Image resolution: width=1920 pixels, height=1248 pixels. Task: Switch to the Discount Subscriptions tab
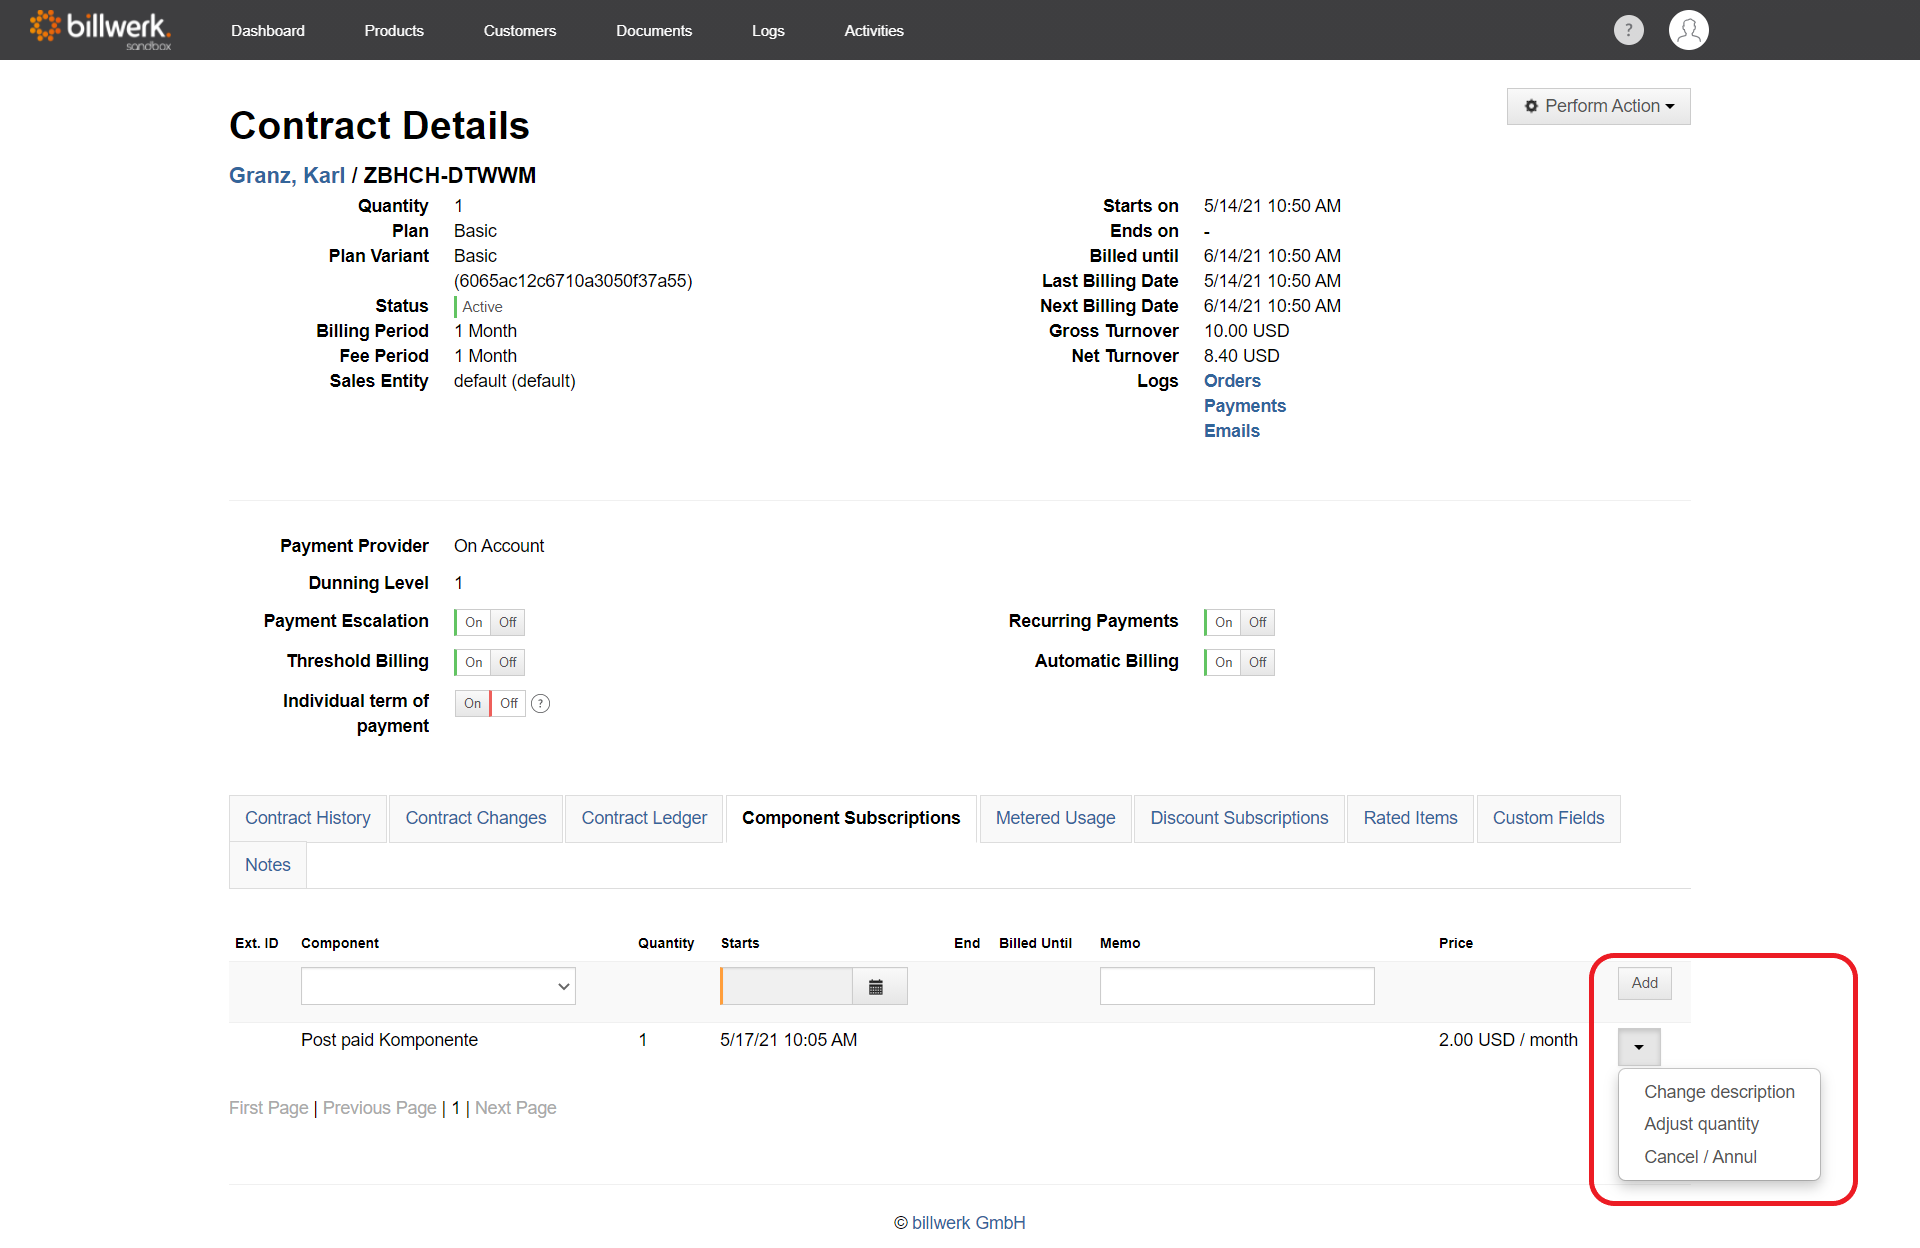[x=1239, y=818]
